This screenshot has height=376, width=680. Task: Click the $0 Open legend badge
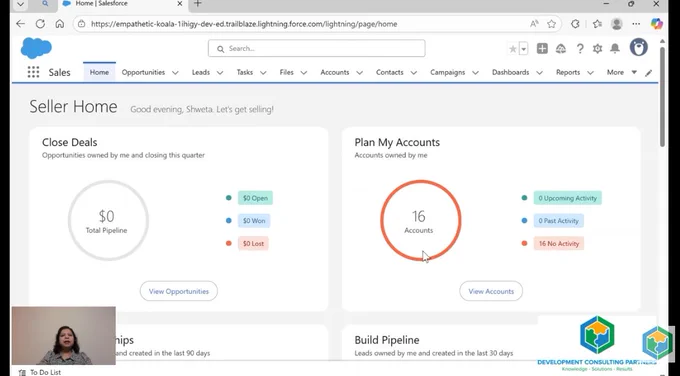click(x=255, y=198)
